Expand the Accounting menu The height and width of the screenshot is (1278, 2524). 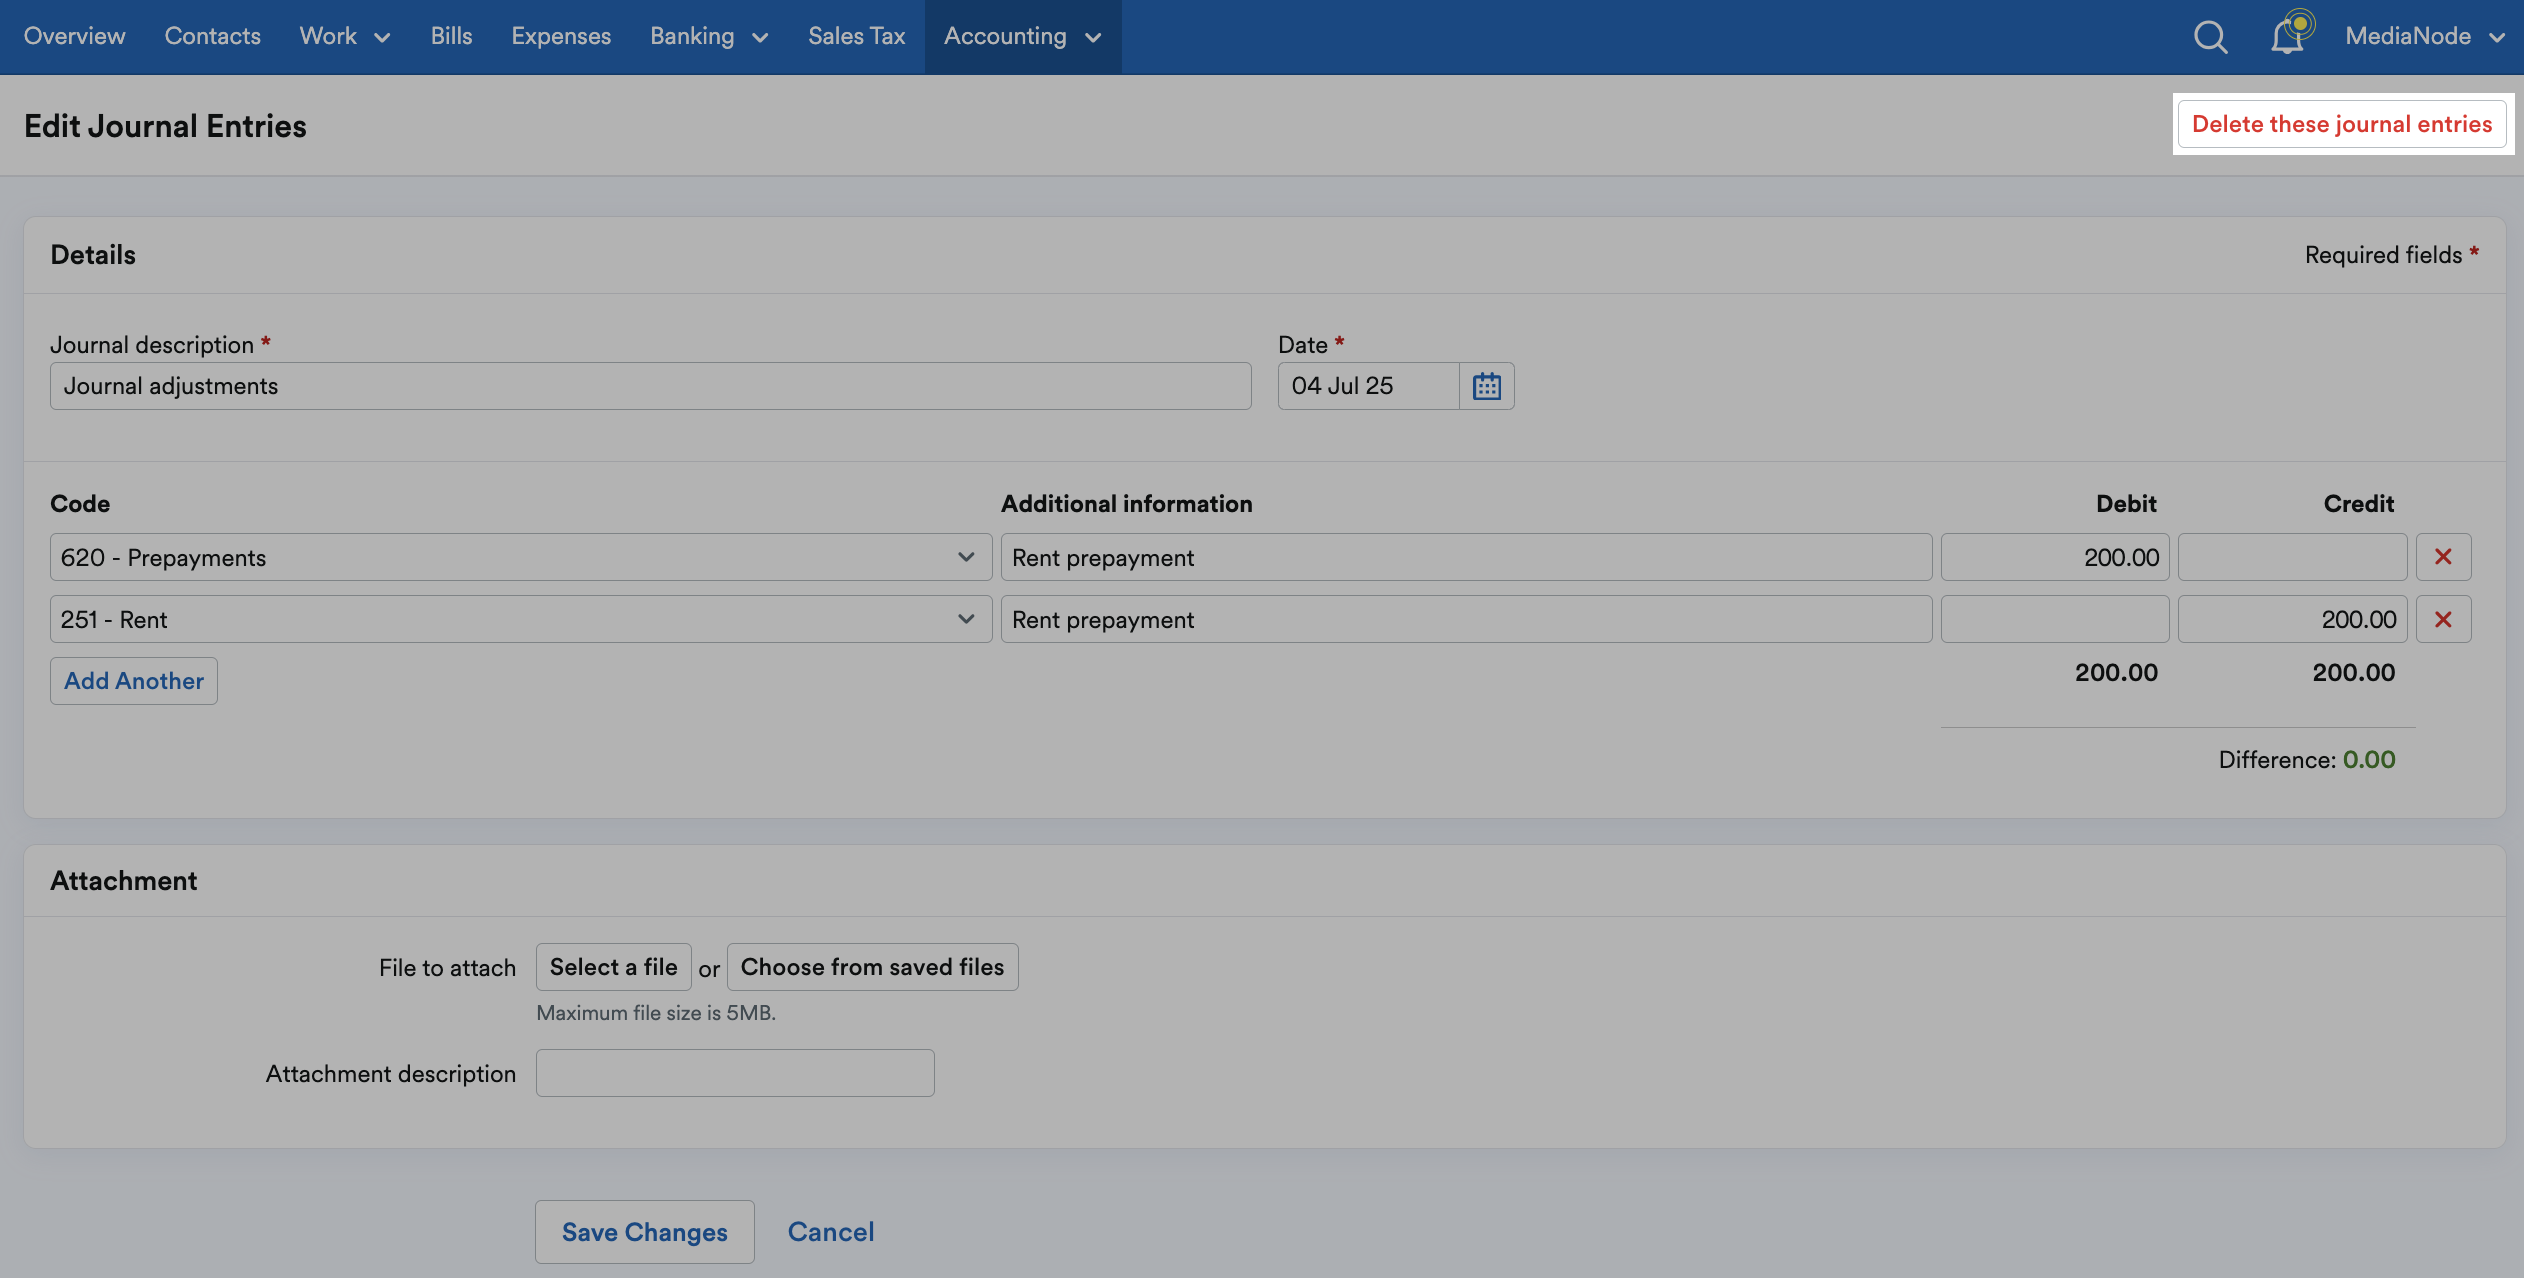pos(1022,37)
